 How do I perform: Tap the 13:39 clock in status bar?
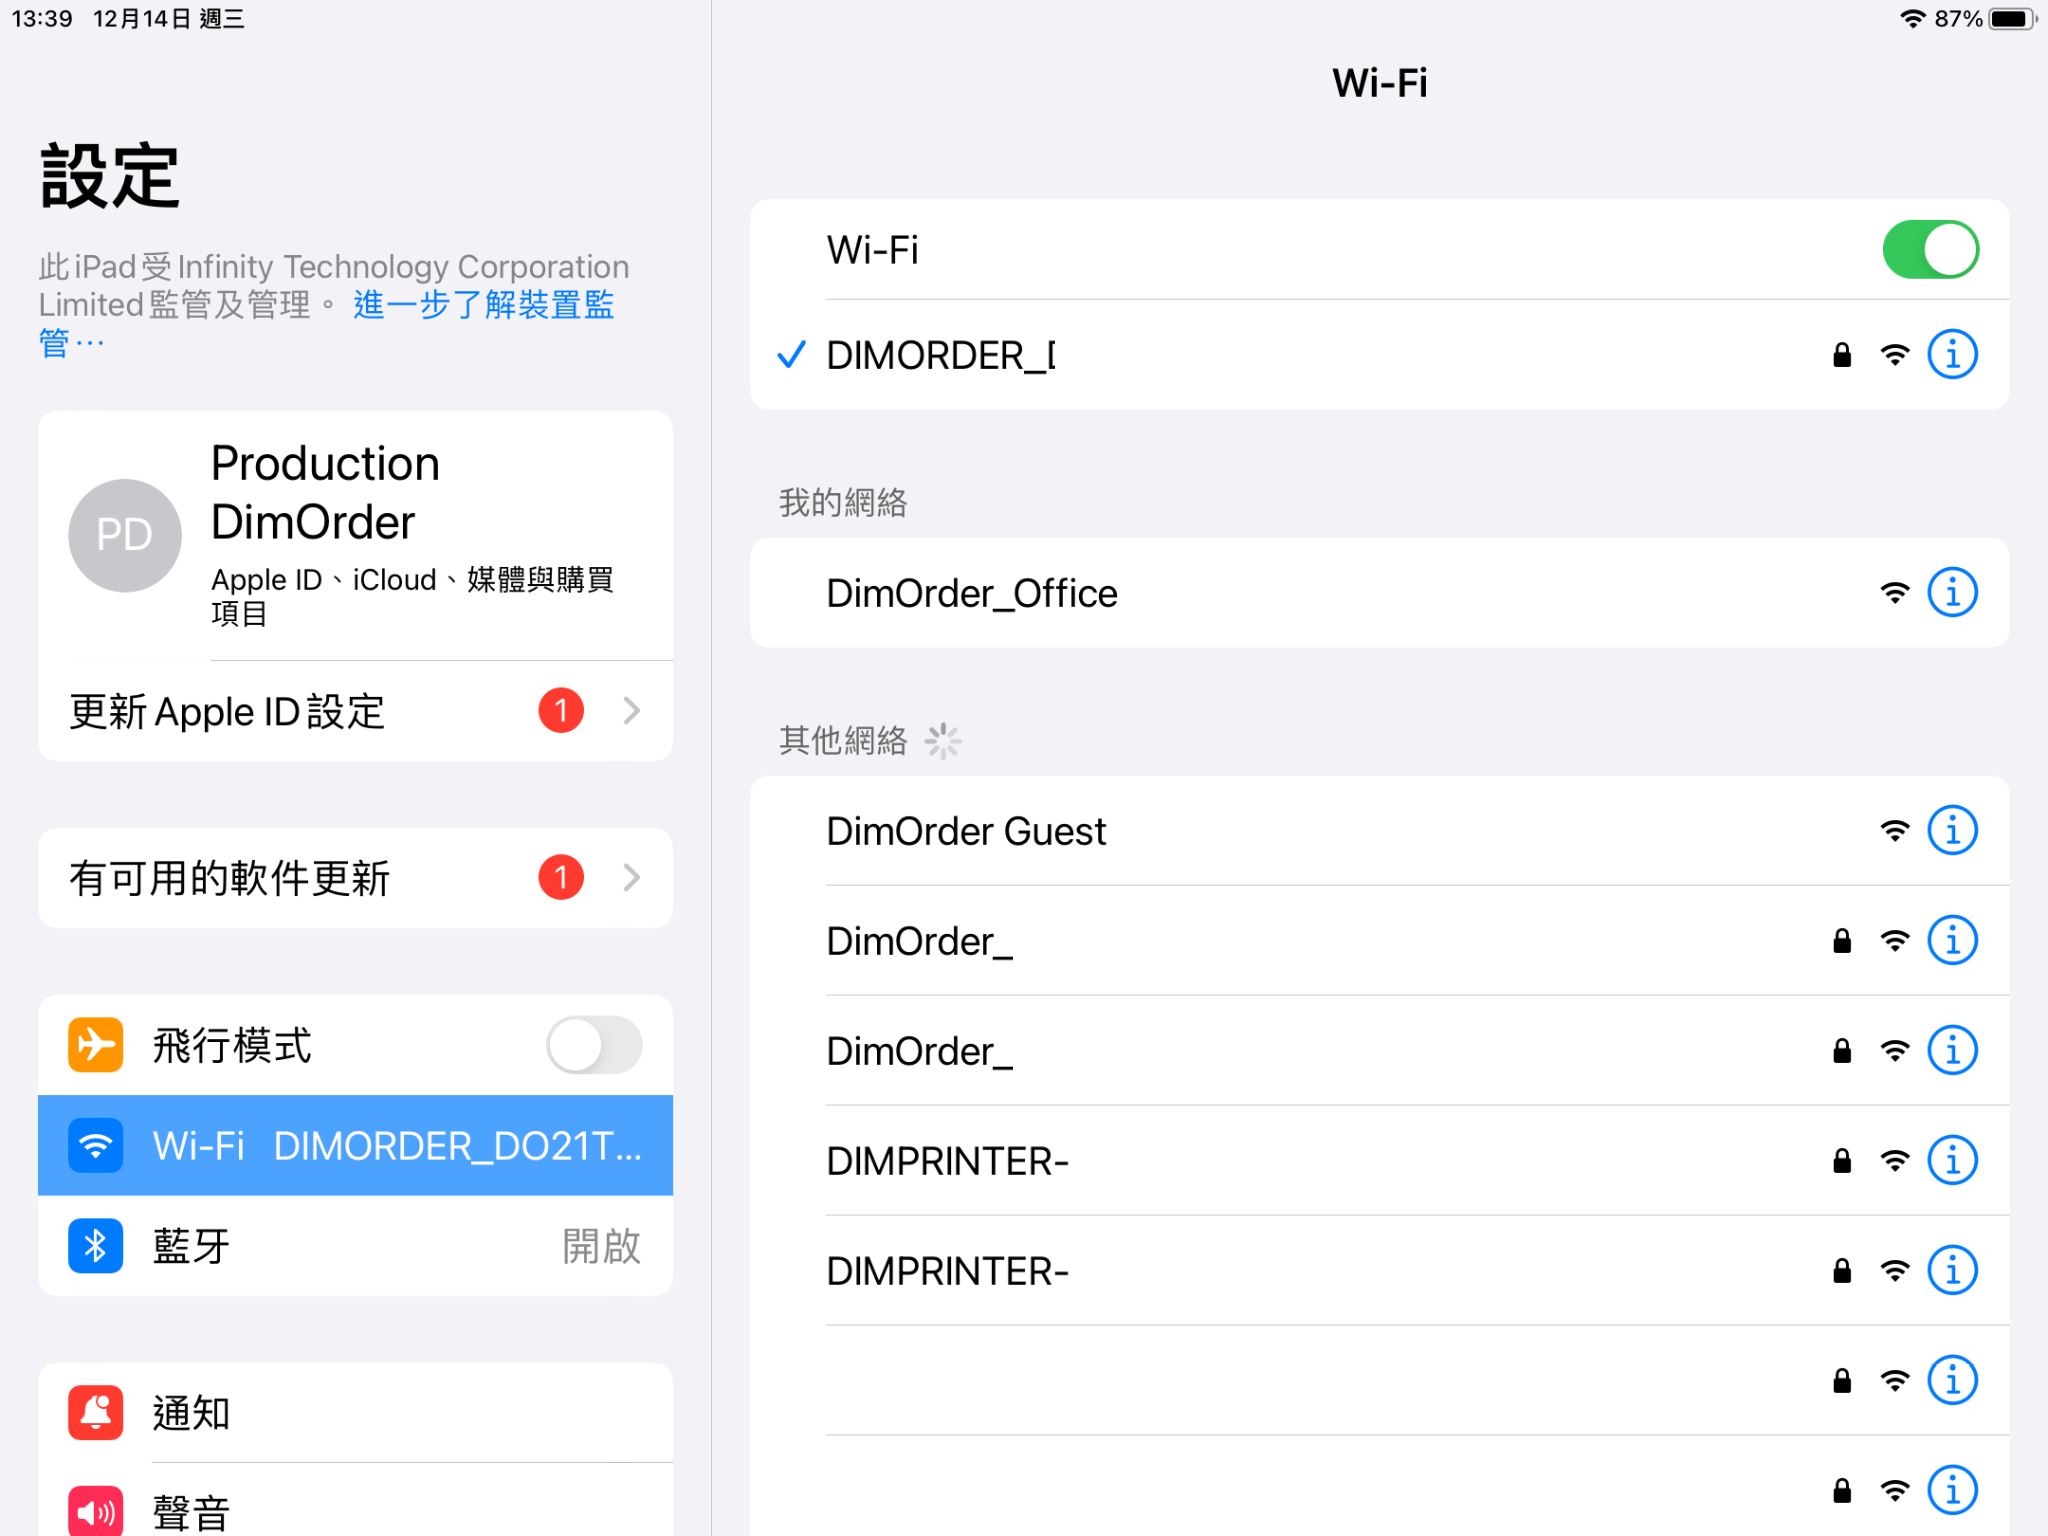click(42, 19)
